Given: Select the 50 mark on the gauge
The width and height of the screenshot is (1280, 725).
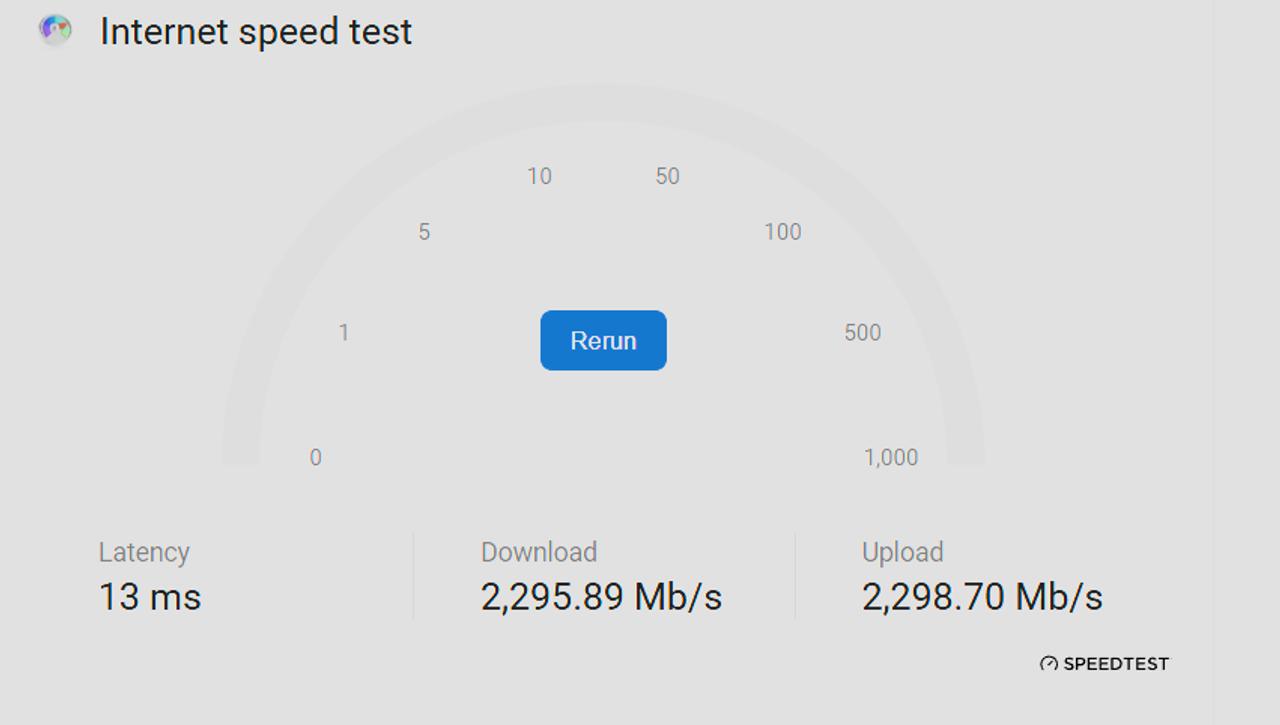Looking at the screenshot, I should [x=667, y=177].
